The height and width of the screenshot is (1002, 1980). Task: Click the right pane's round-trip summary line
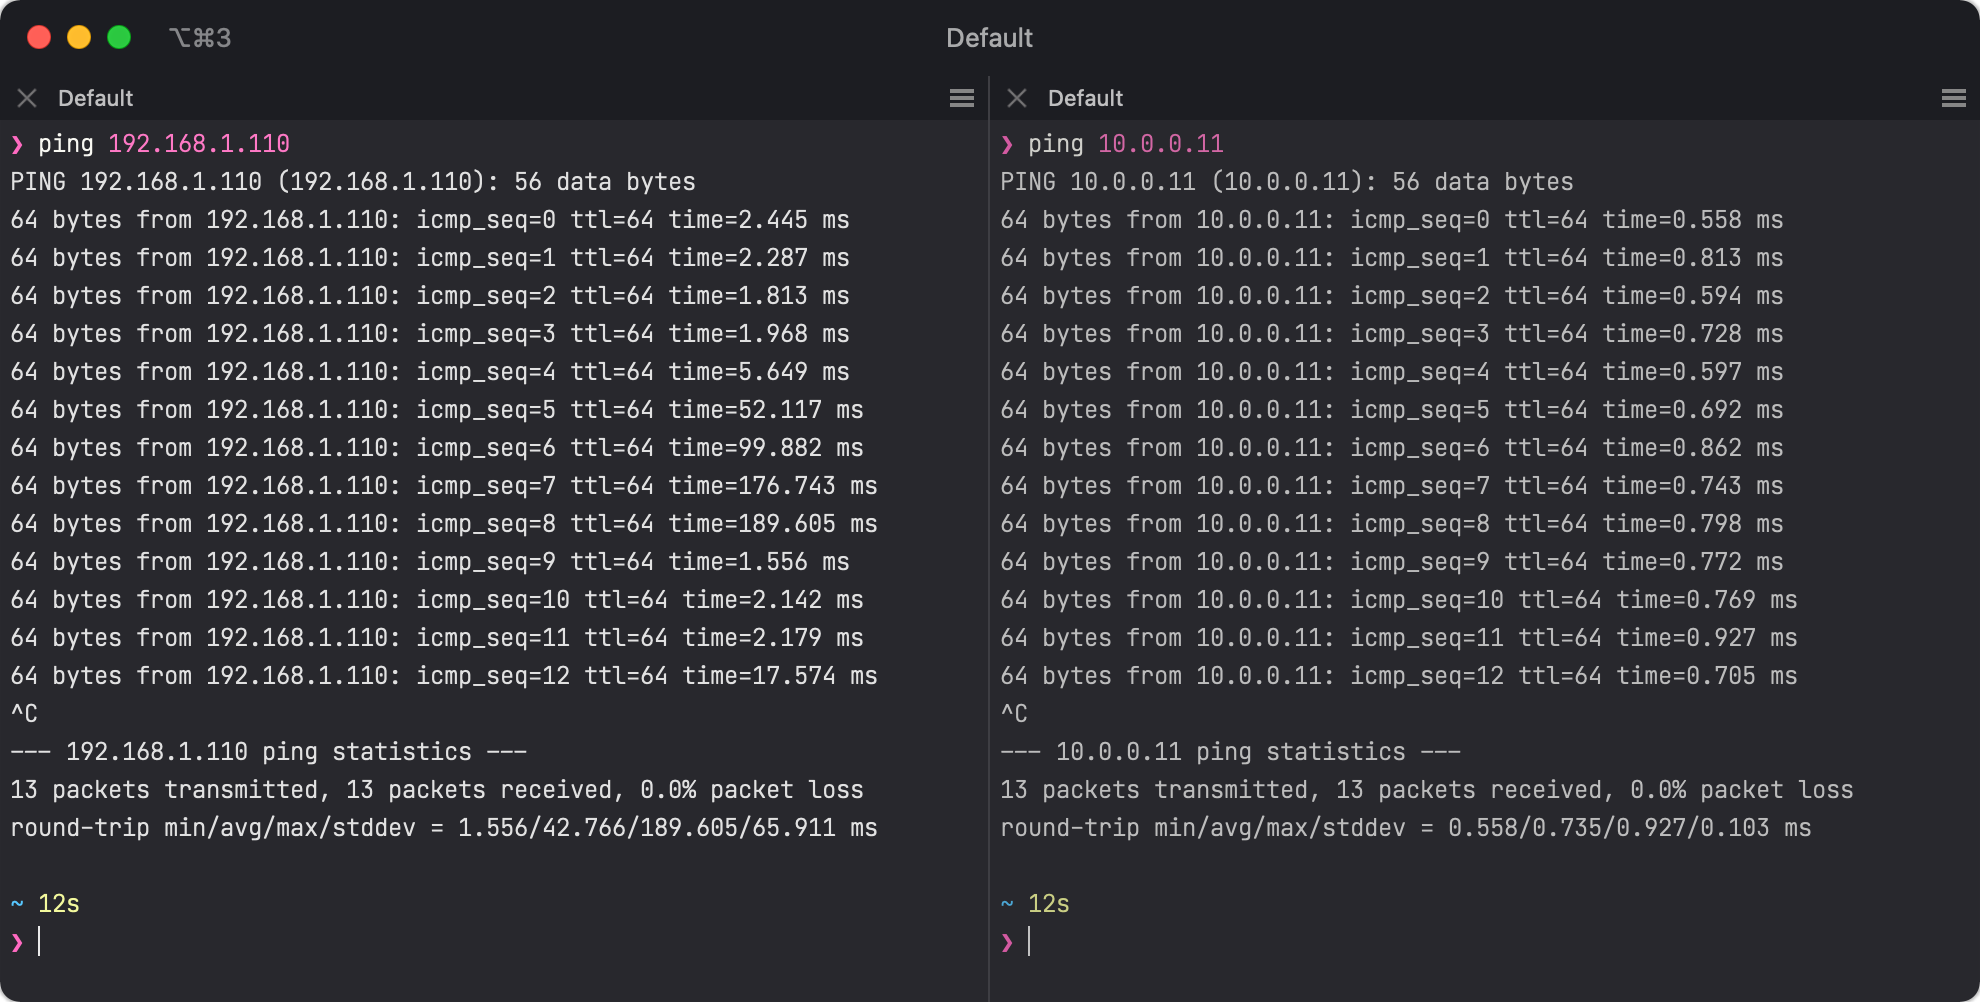(x=1405, y=828)
